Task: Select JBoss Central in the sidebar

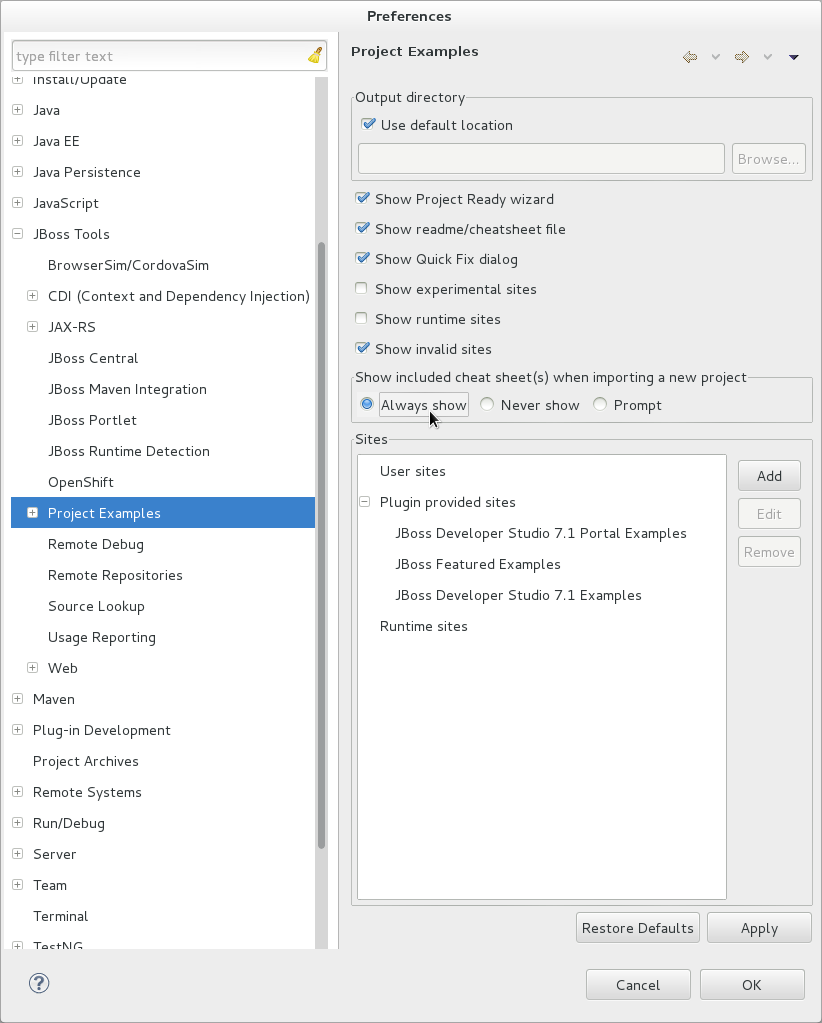Action: (x=93, y=358)
